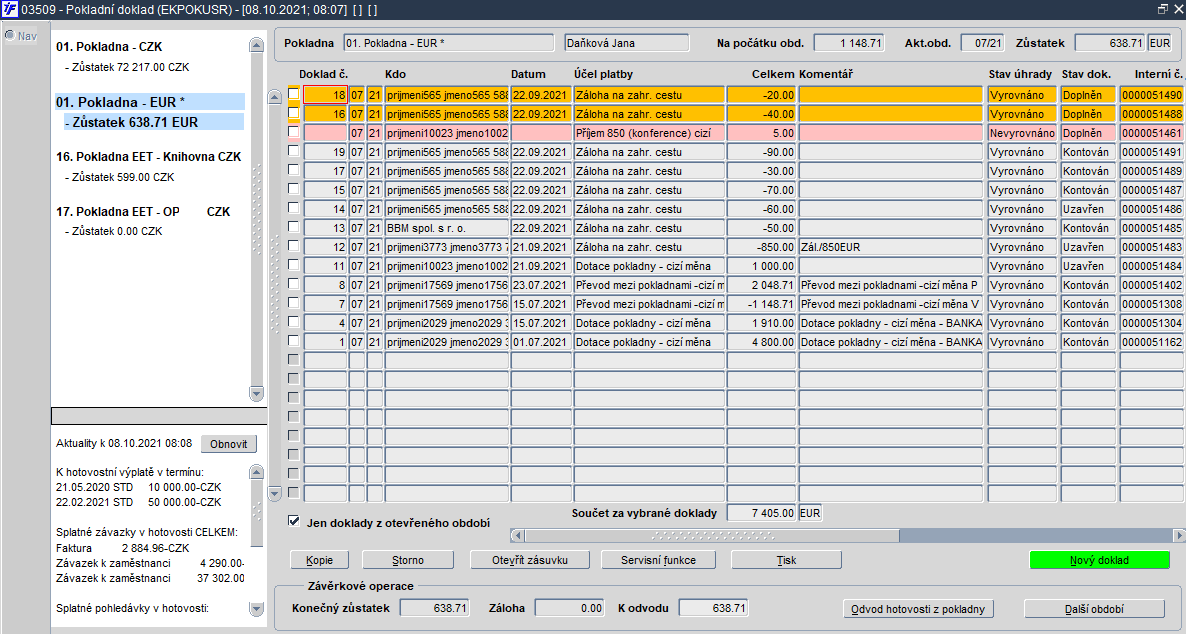1186x634 pixels.
Task: Click the amount cell 4 800.00
Action: pos(762,342)
